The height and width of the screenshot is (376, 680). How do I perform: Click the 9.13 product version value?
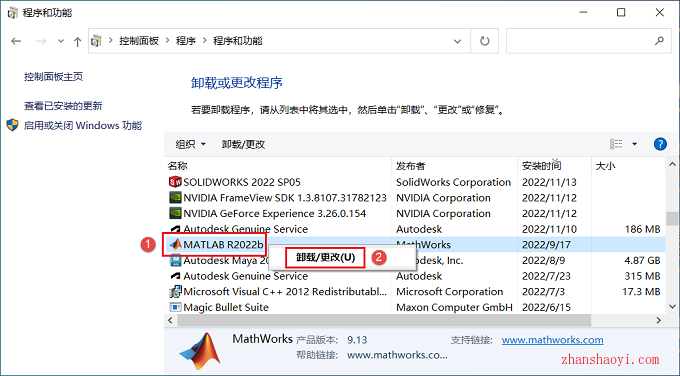(x=357, y=340)
